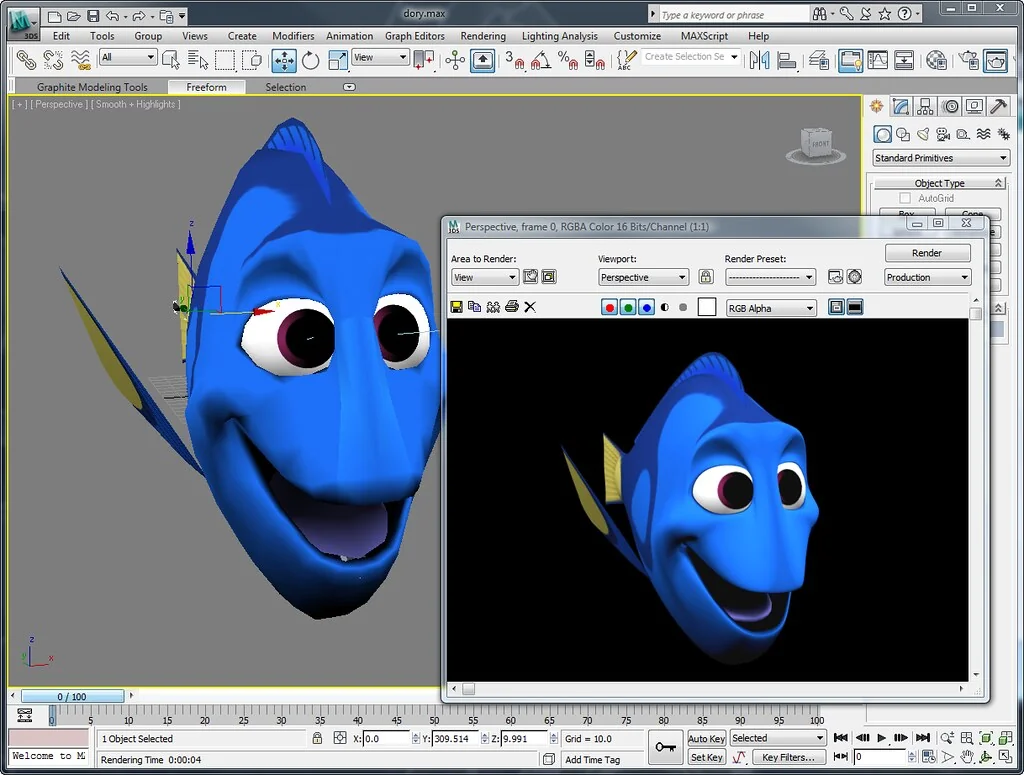Clear the rendered image with X icon
This screenshot has height=775, width=1024.
click(x=530, y=307)
